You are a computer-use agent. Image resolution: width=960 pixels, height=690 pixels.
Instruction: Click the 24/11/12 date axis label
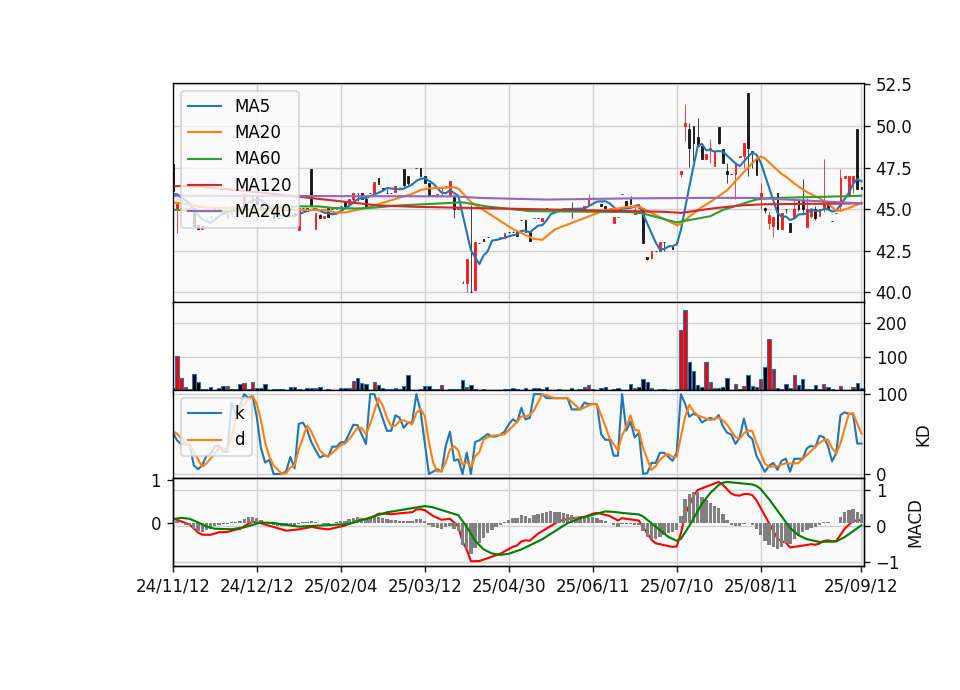173,586
